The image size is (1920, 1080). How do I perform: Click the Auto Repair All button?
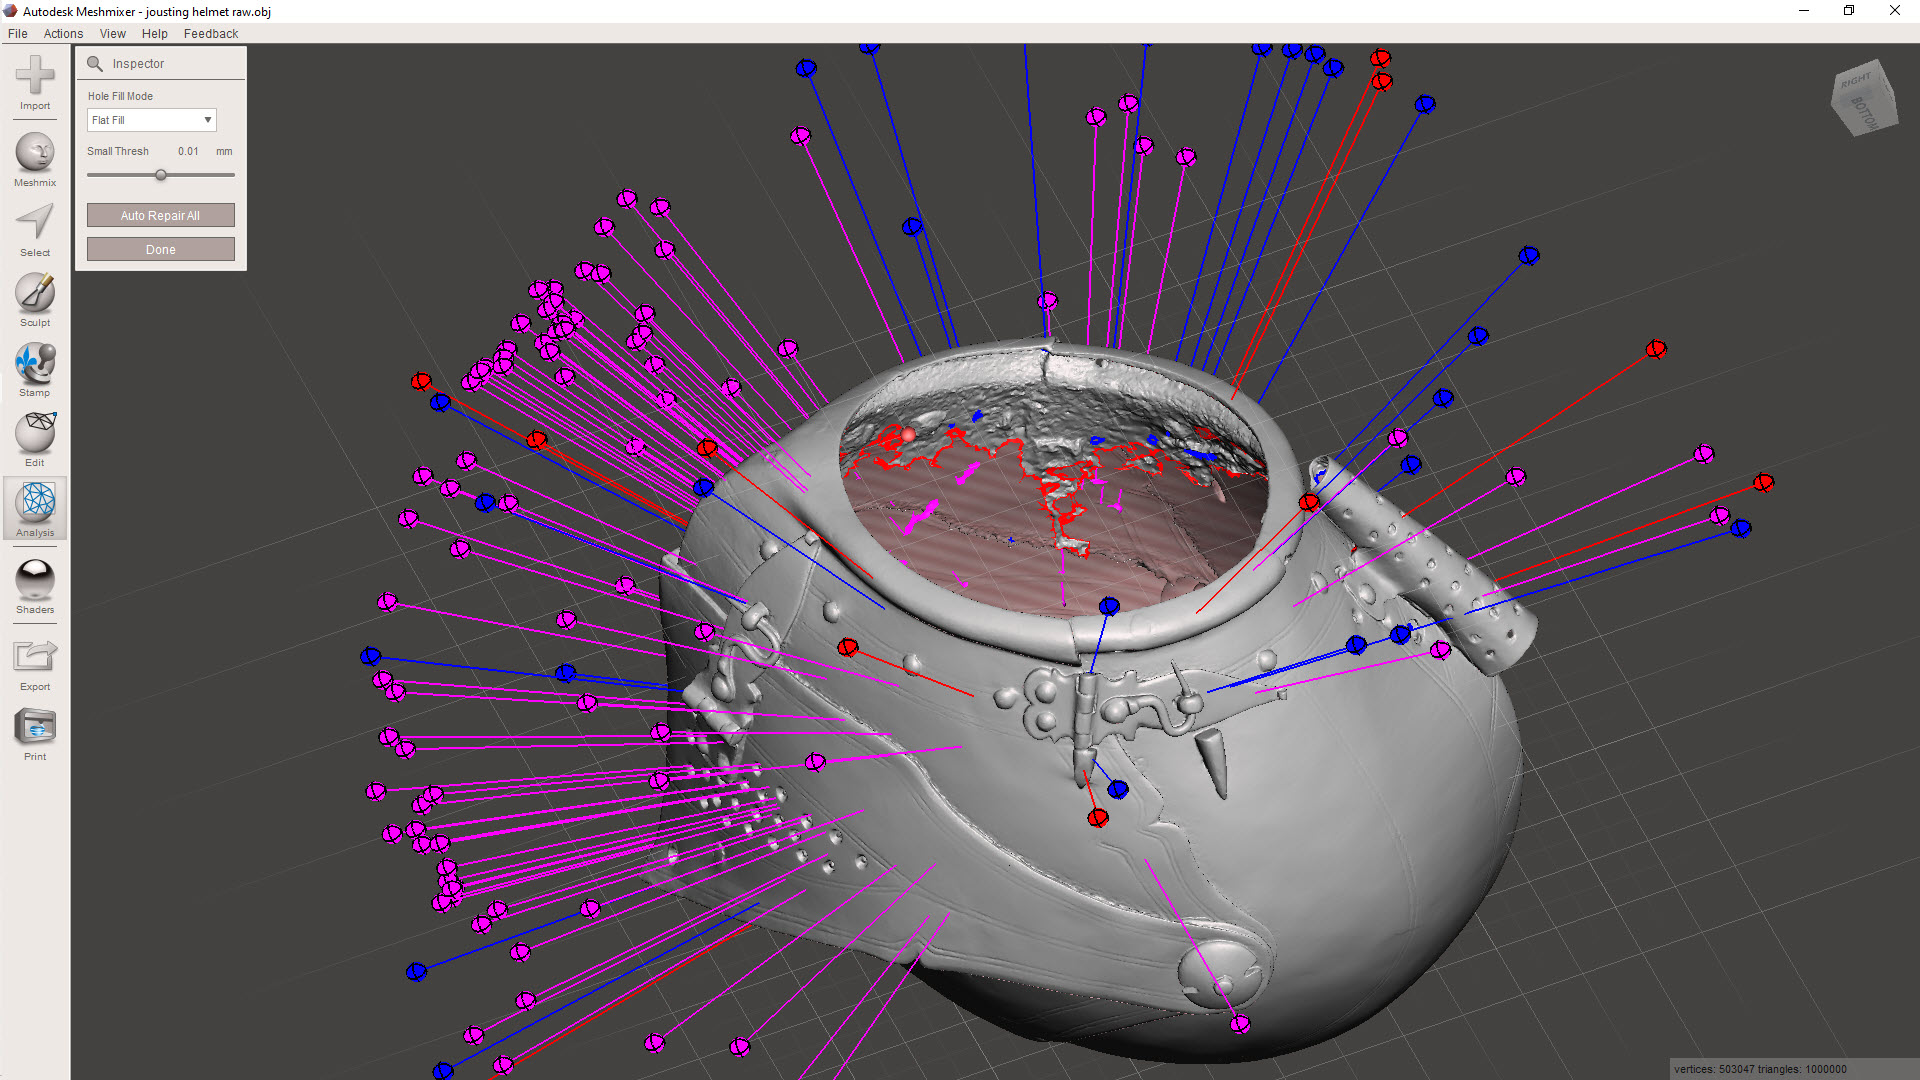160,215
